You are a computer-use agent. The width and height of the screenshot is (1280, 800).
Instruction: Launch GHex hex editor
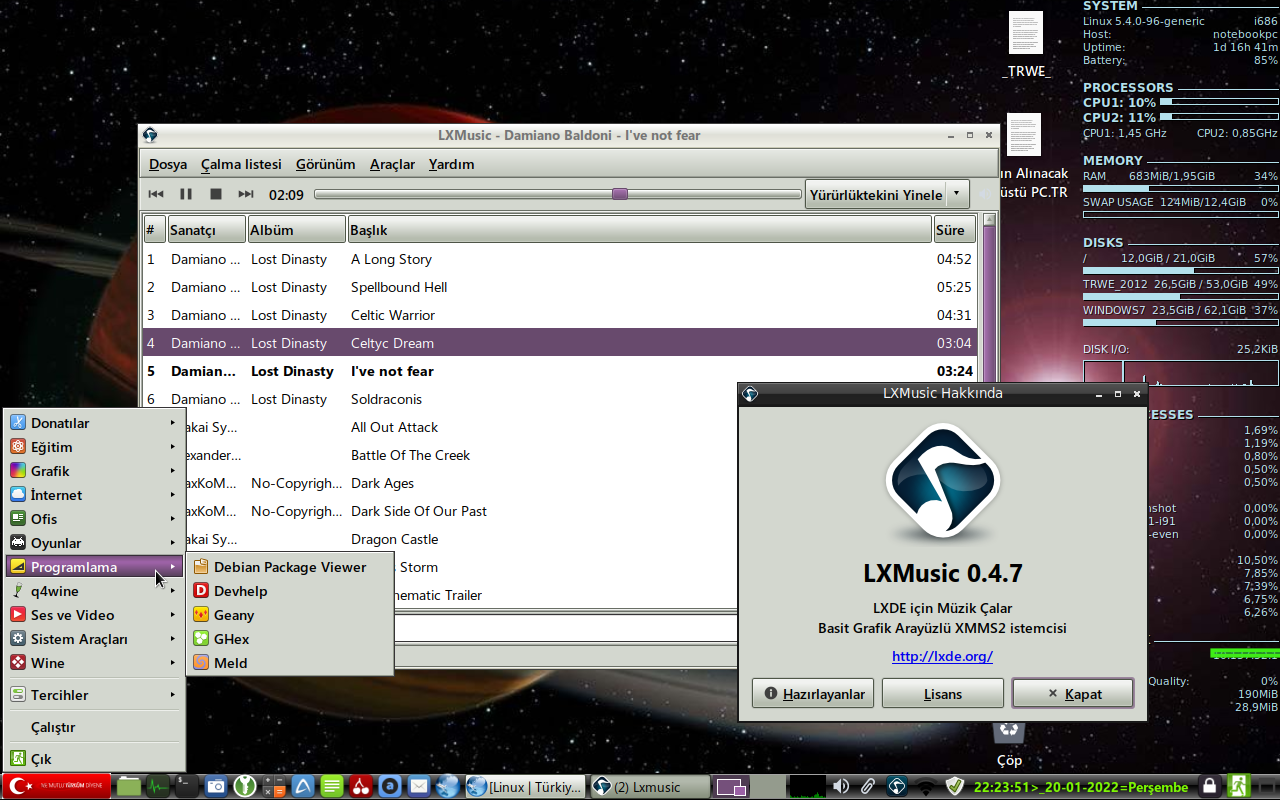291,639
